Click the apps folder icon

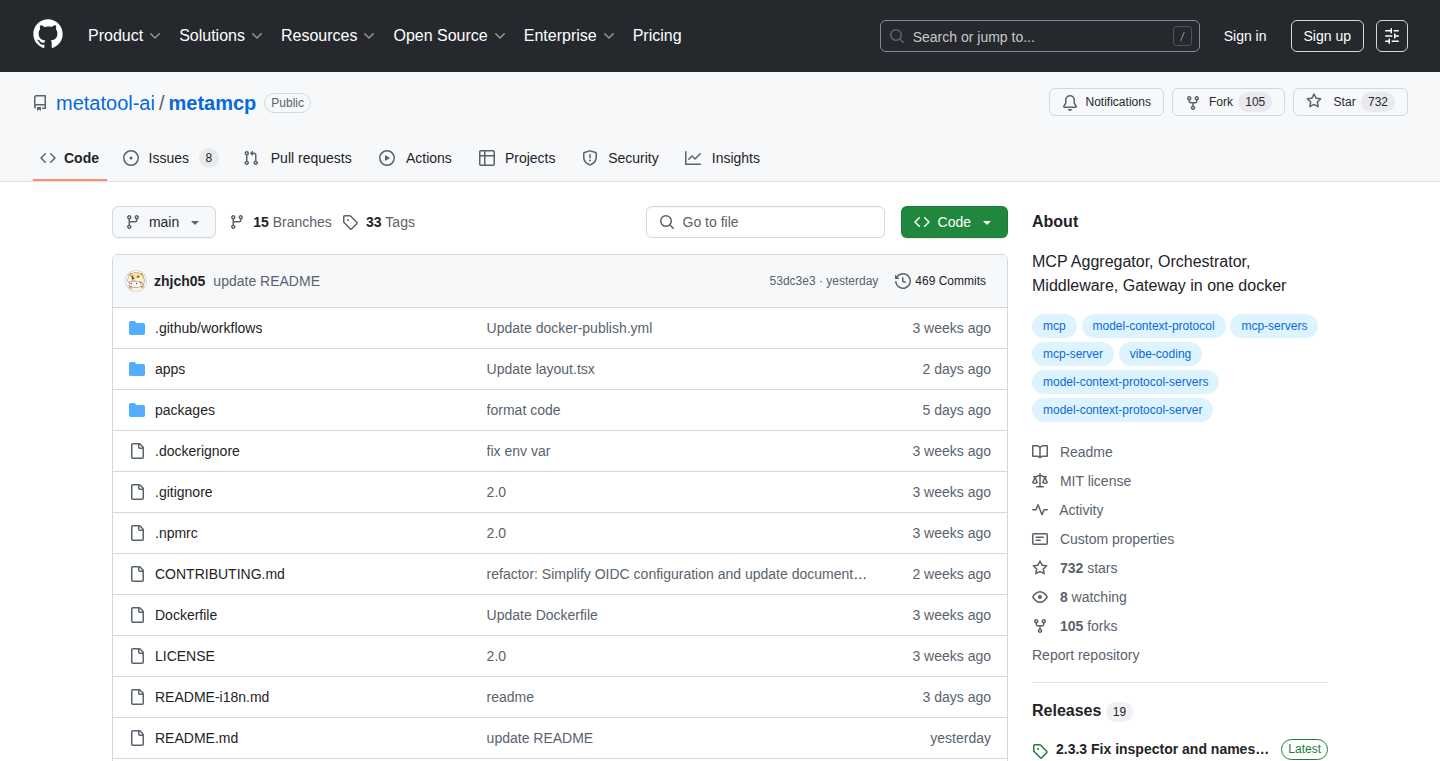(x=137, y=369)
